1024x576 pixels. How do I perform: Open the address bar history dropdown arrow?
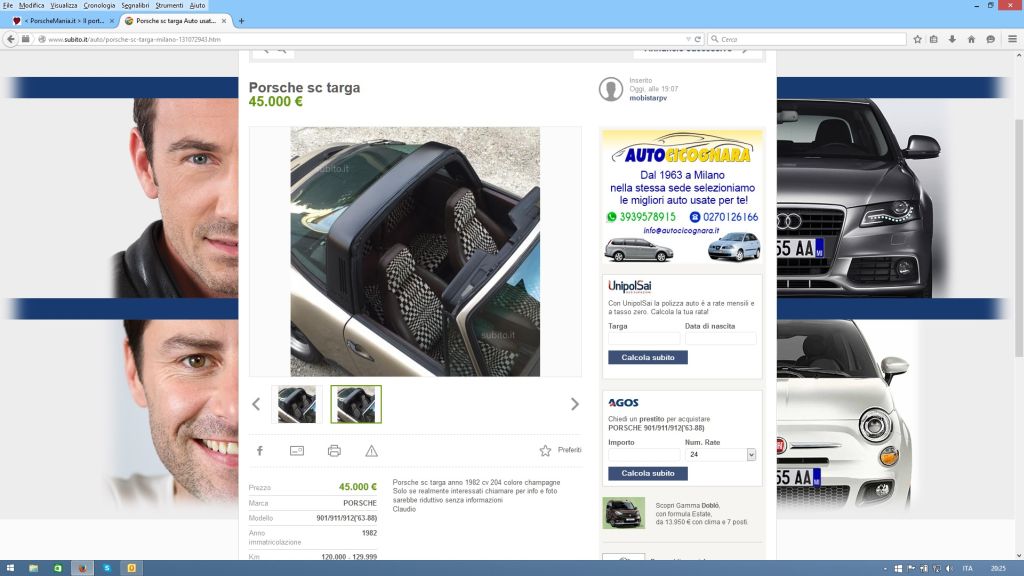(688, 39)
